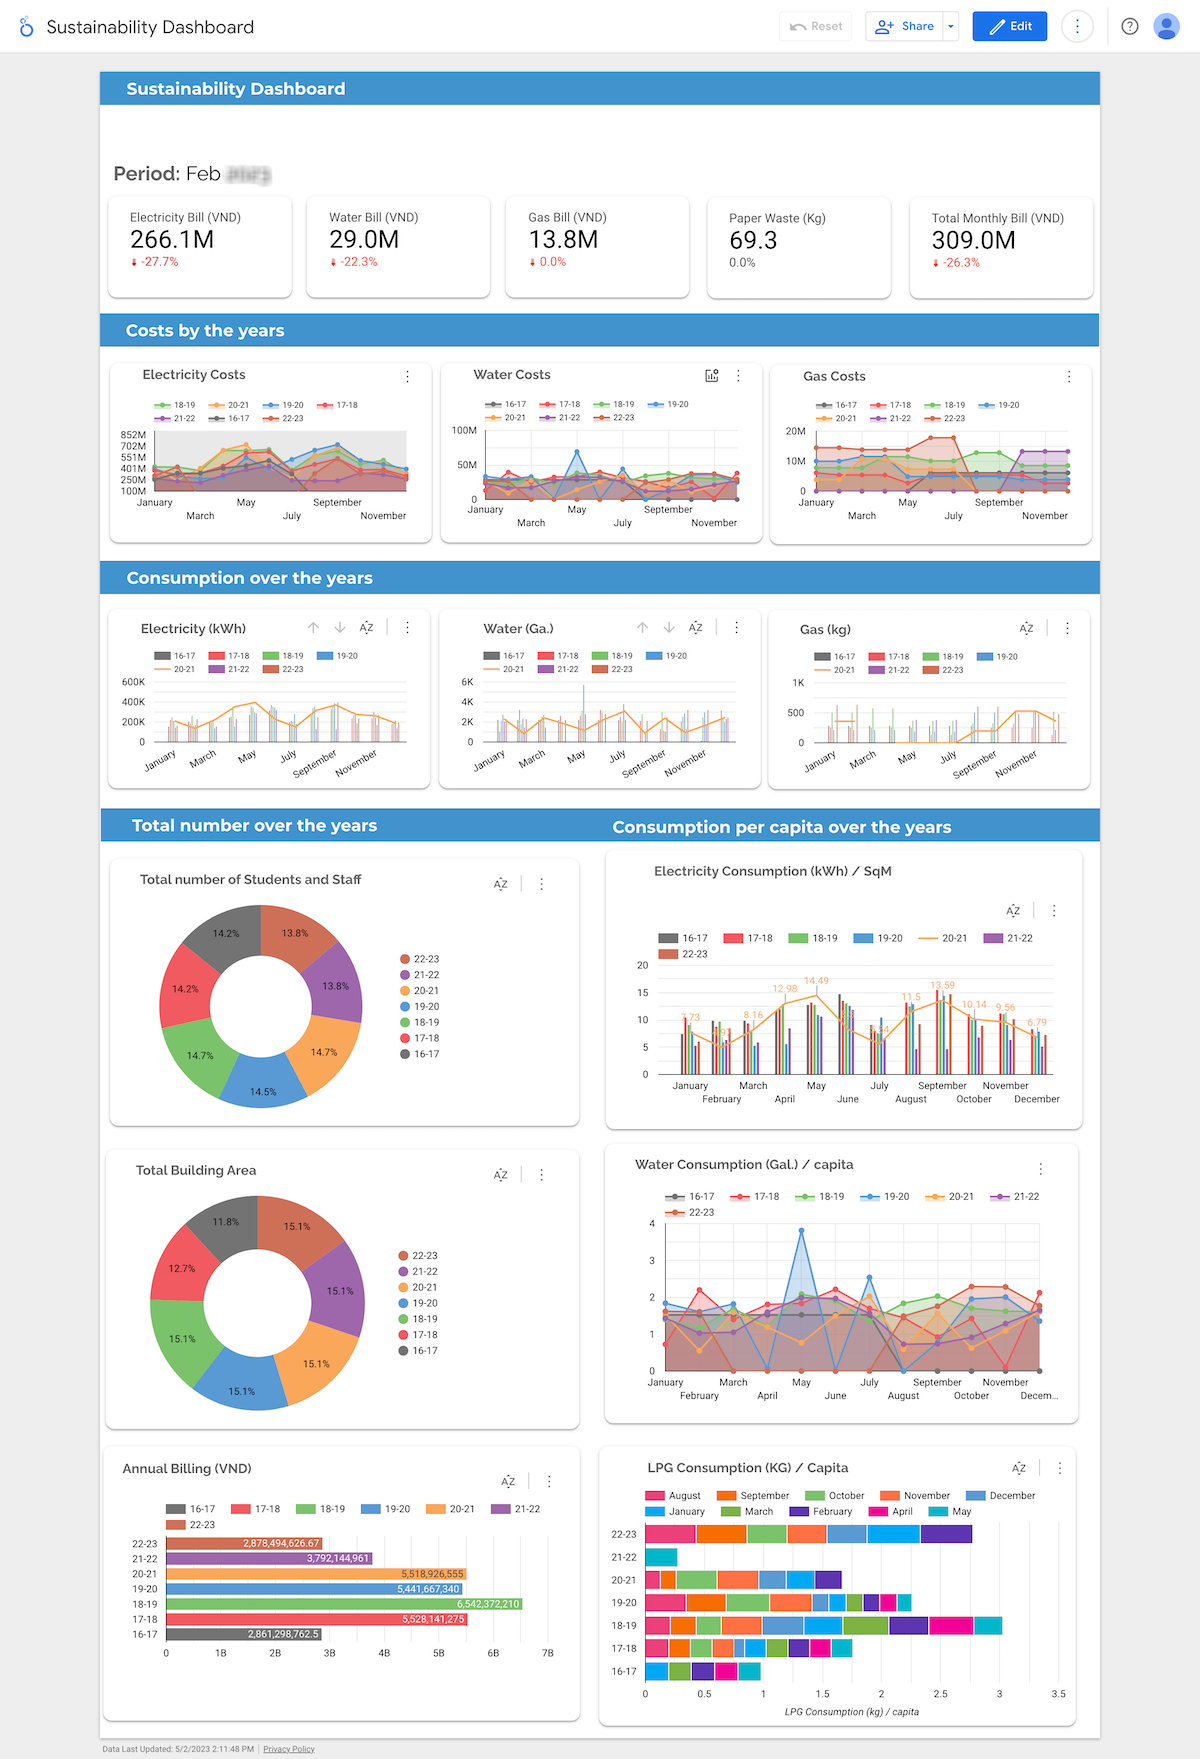1200x1759 pixels.
Task: Open Electricity (kWh) chart options menu
Action: pyautogui.click(x=407, y=628)
